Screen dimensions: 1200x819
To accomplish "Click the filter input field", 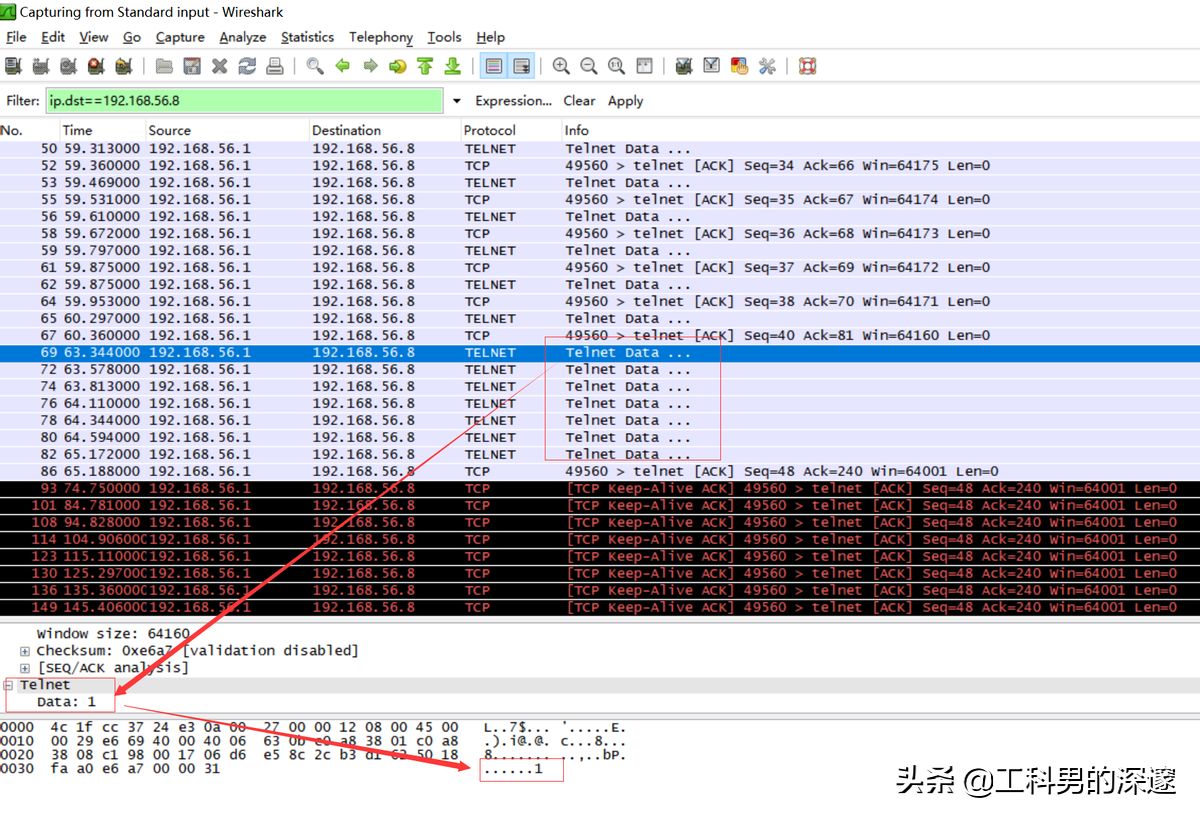I will [243, 101].
